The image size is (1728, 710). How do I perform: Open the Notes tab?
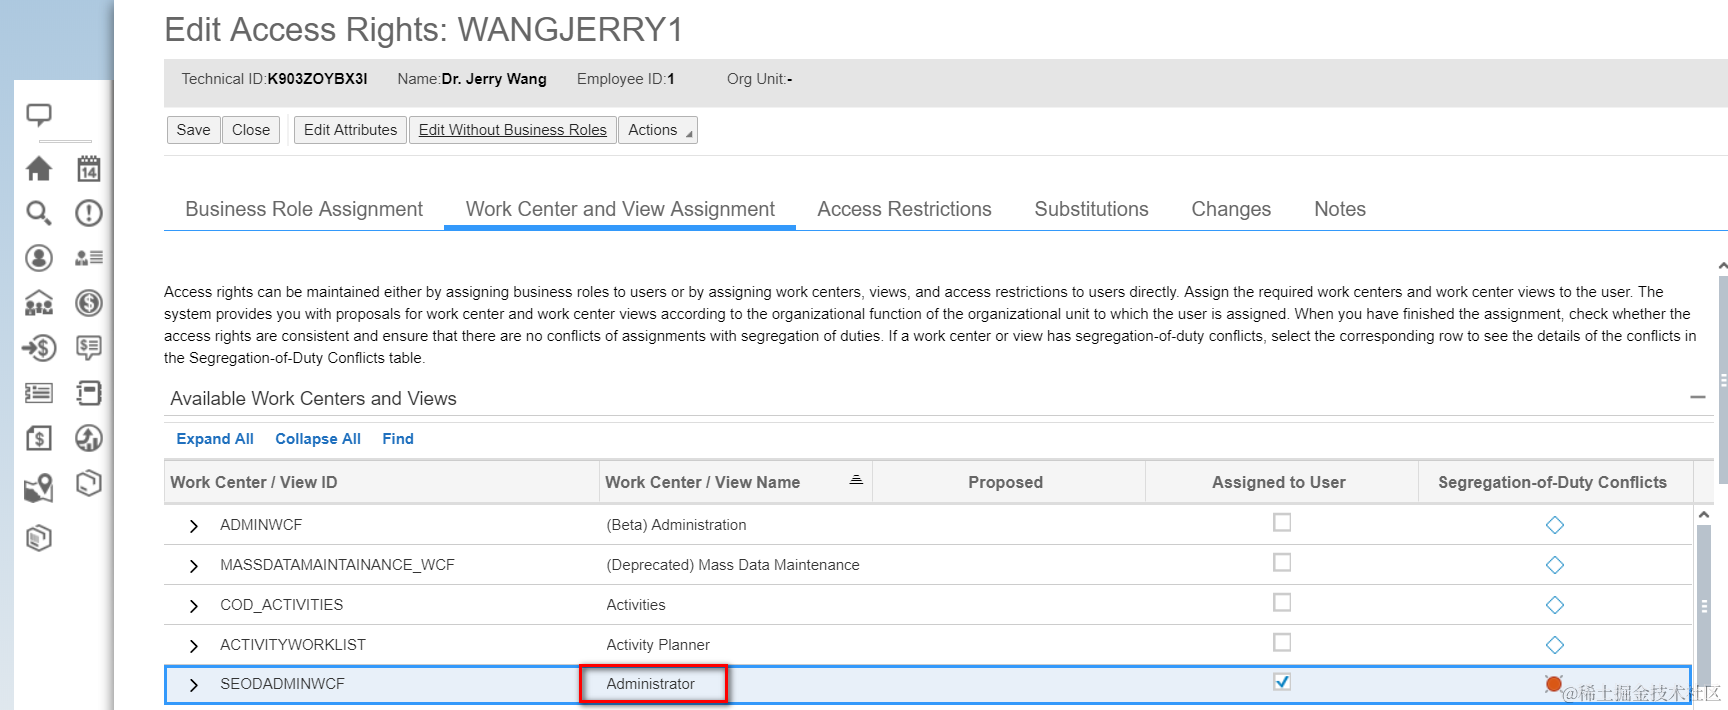tap(1340, 209)
